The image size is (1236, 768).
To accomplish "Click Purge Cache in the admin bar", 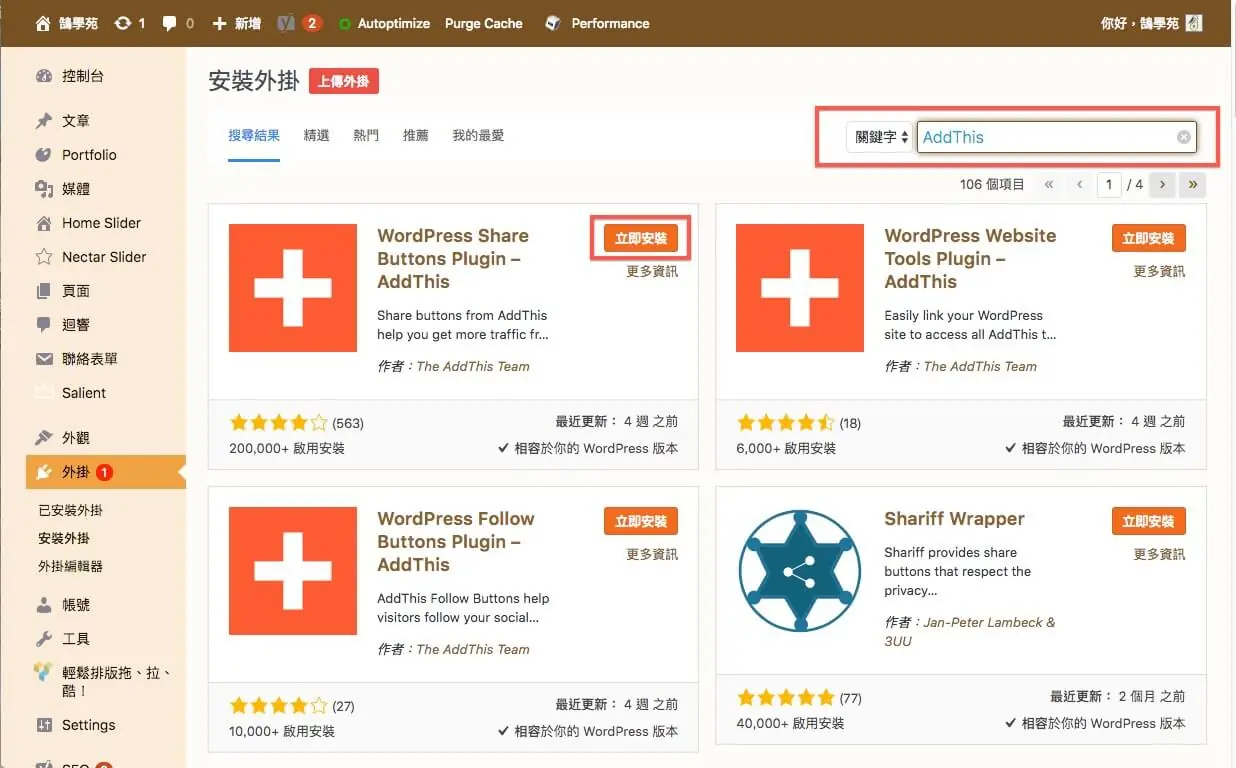I will point(484,23).
